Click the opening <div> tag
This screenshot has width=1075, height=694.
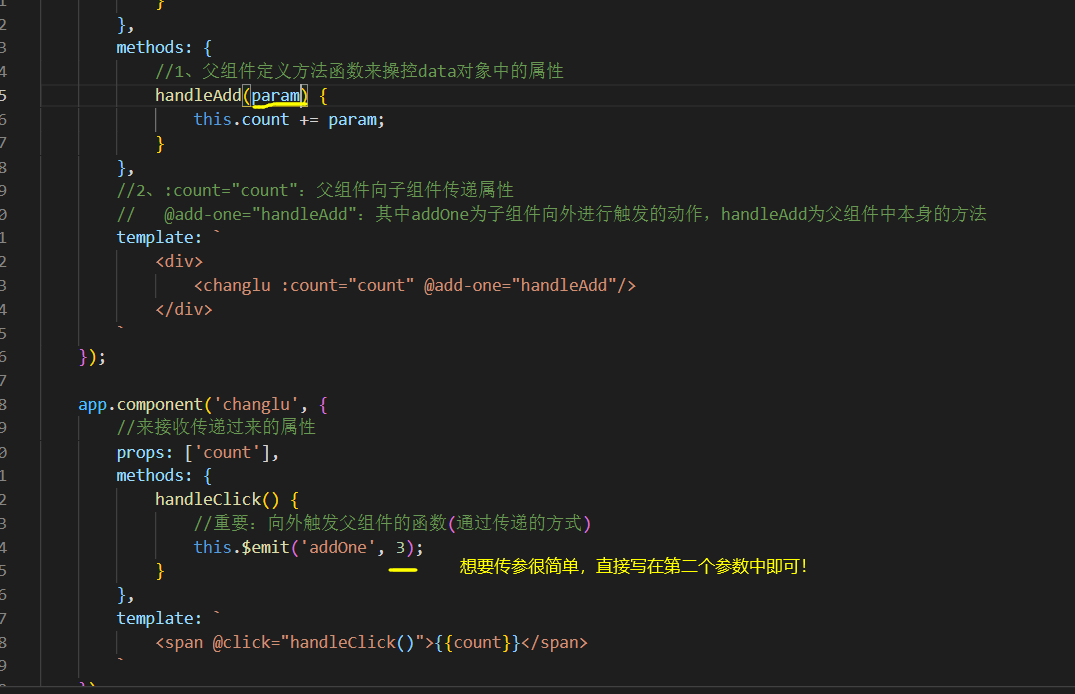(x=179, y=261)
